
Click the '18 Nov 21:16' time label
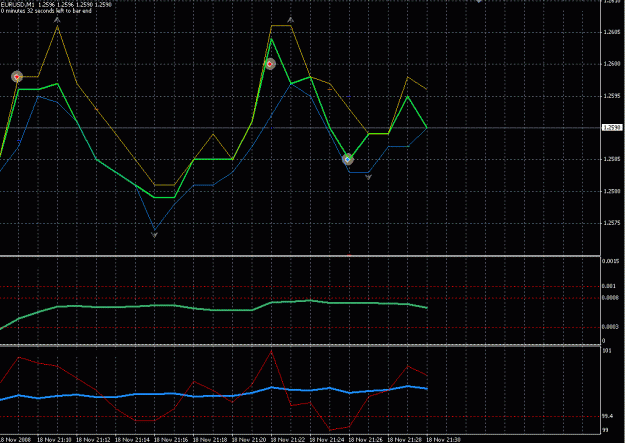171,439
